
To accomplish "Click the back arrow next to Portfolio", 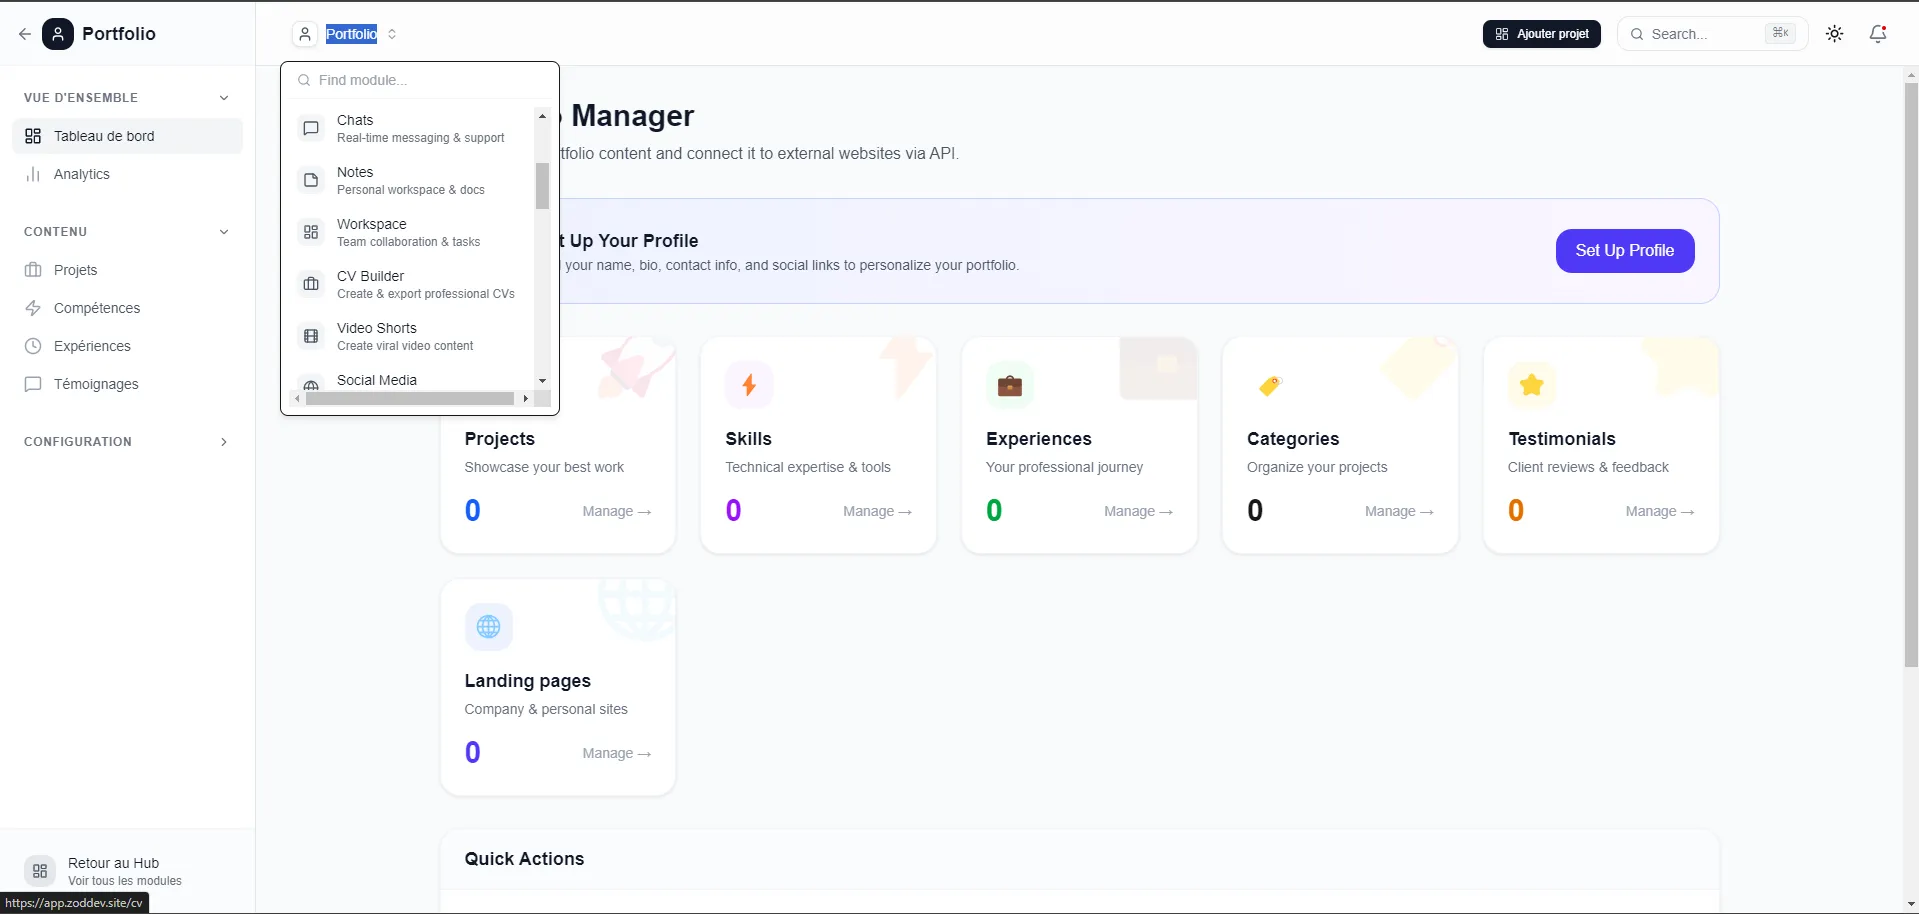I will (x=24, y=33).
